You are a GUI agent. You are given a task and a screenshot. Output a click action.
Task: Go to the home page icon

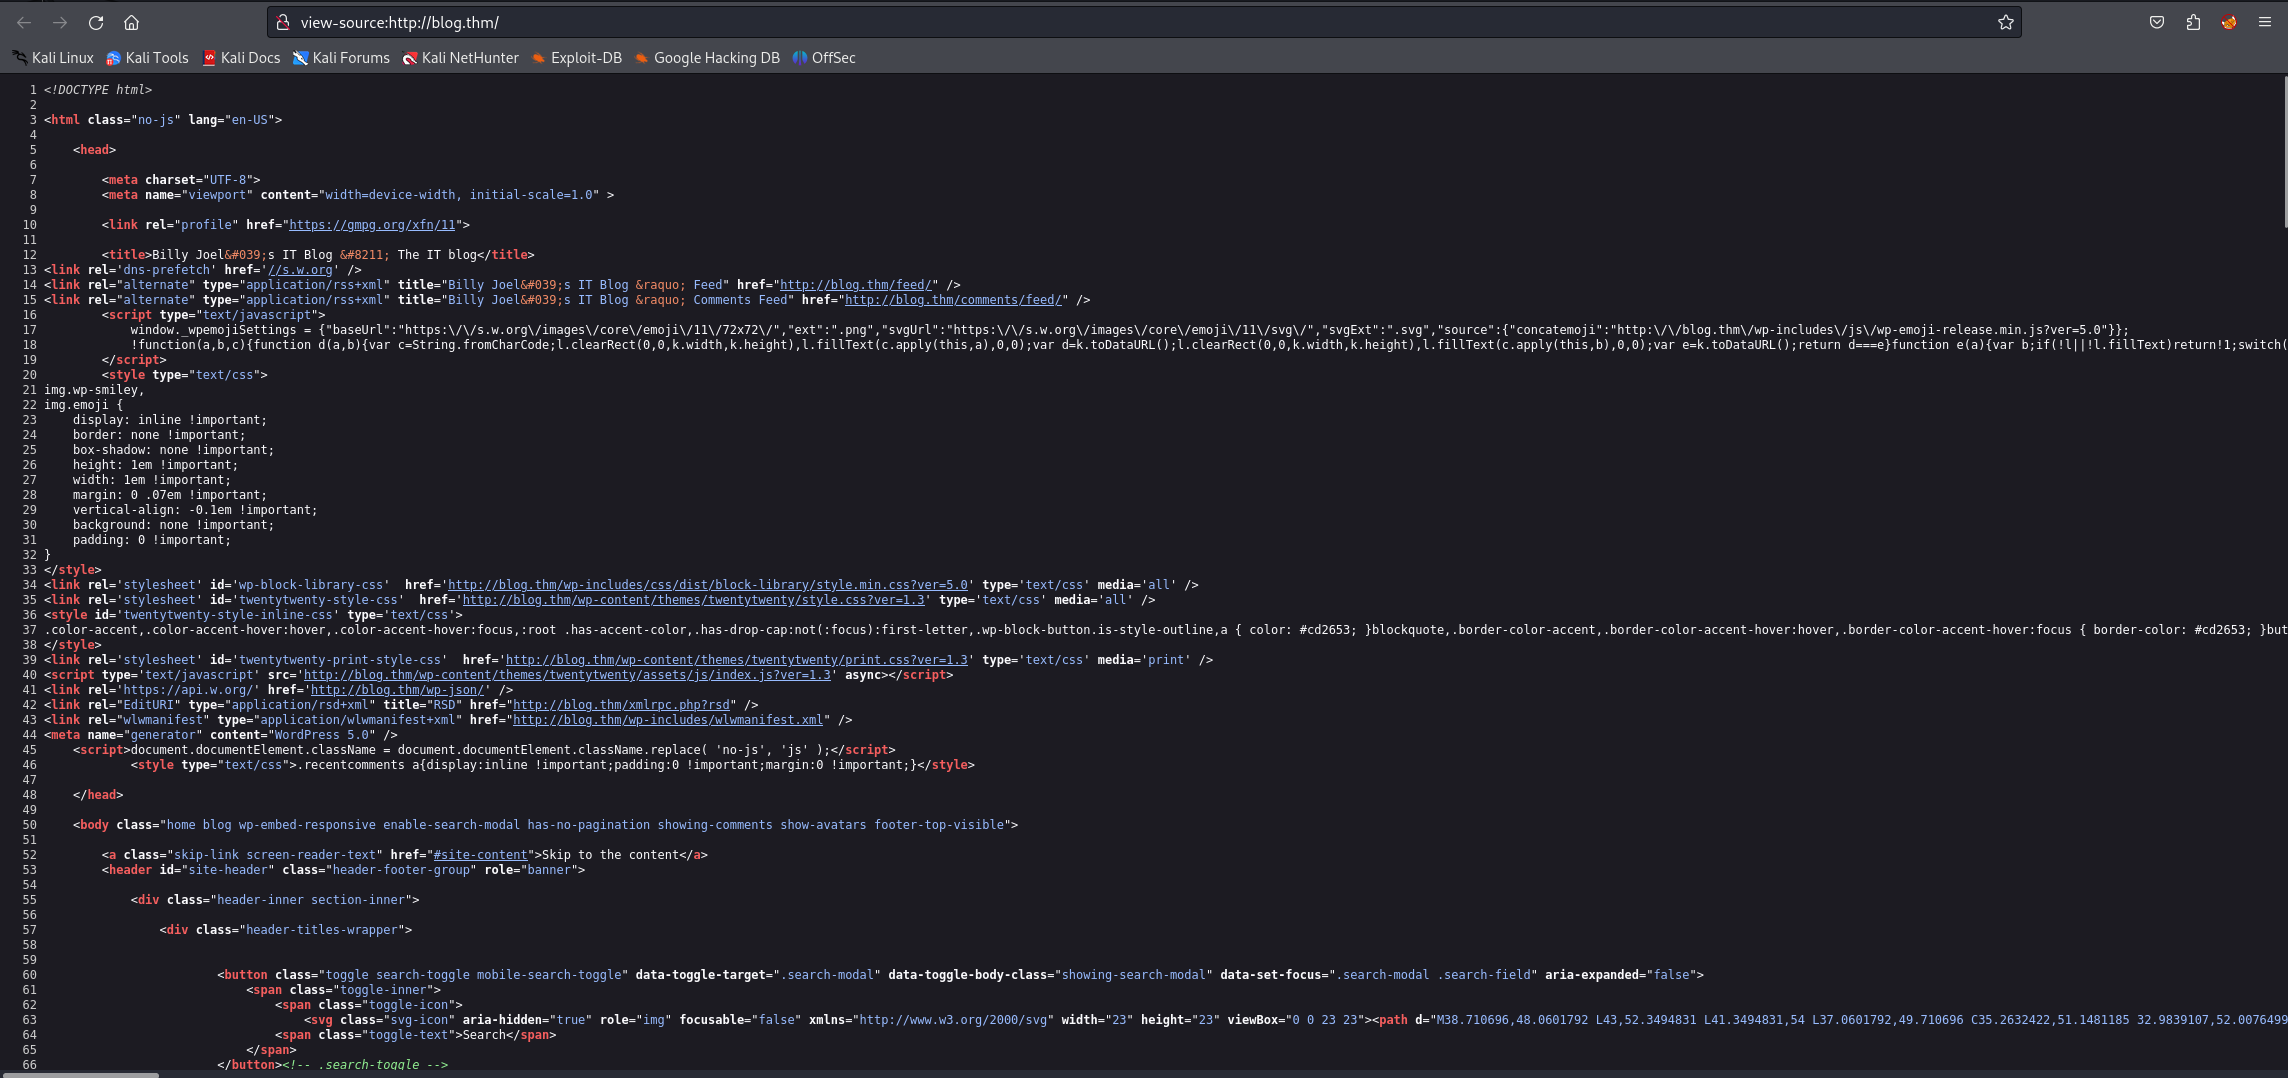coord(131,22)
